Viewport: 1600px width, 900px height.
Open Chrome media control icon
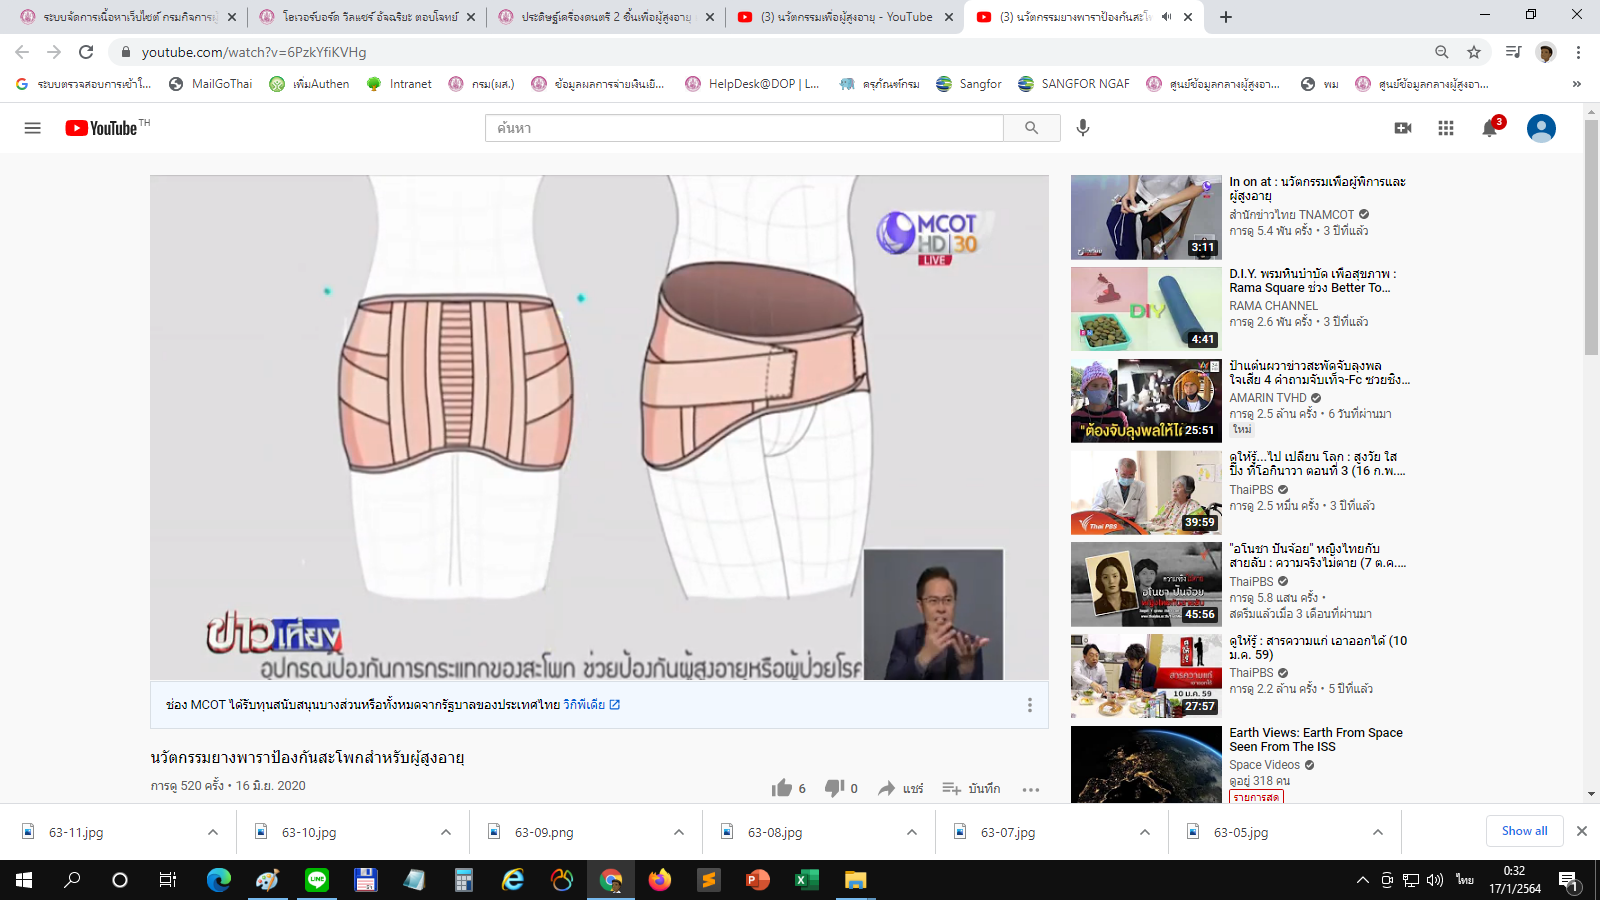point(1513,52)
